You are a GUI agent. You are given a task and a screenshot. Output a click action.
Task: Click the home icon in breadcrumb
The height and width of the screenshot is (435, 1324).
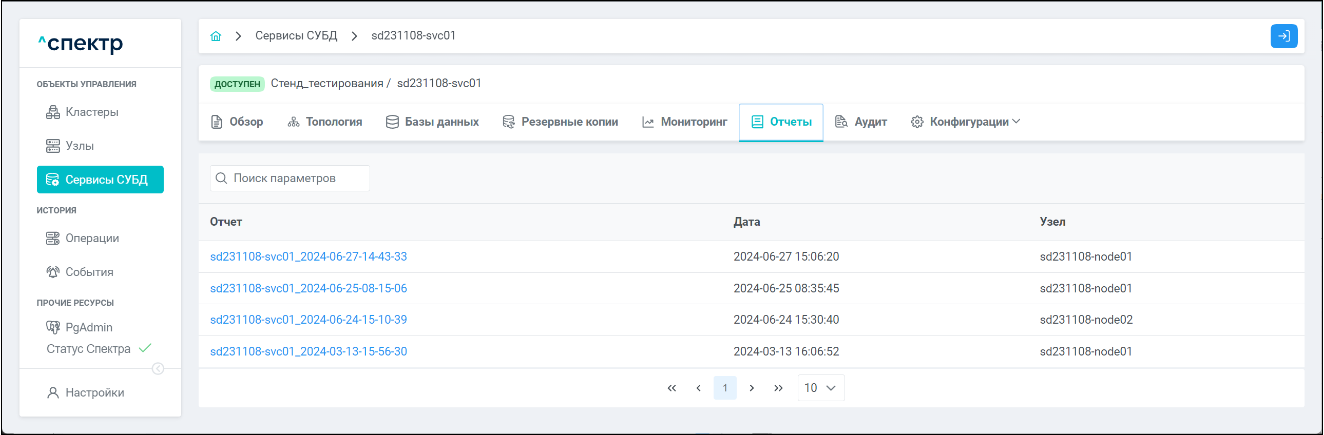(216, 36)
